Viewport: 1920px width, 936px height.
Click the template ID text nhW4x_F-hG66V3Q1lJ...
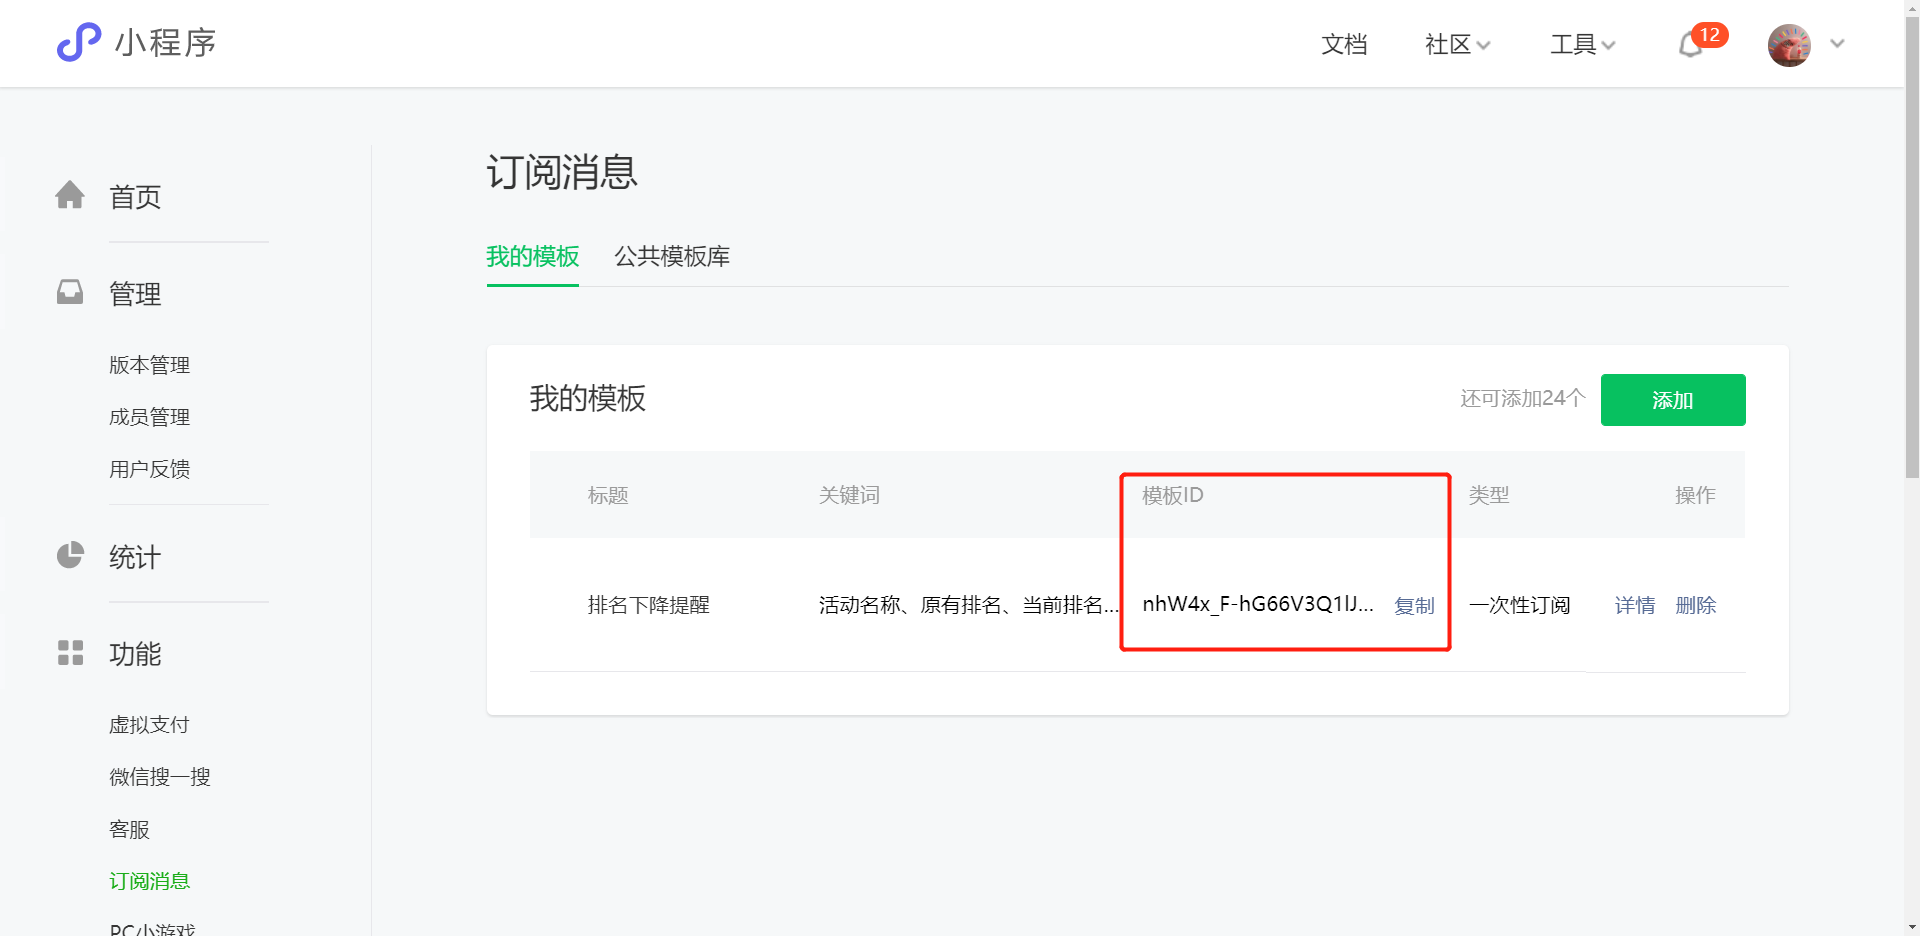[x=1258, y=604]
